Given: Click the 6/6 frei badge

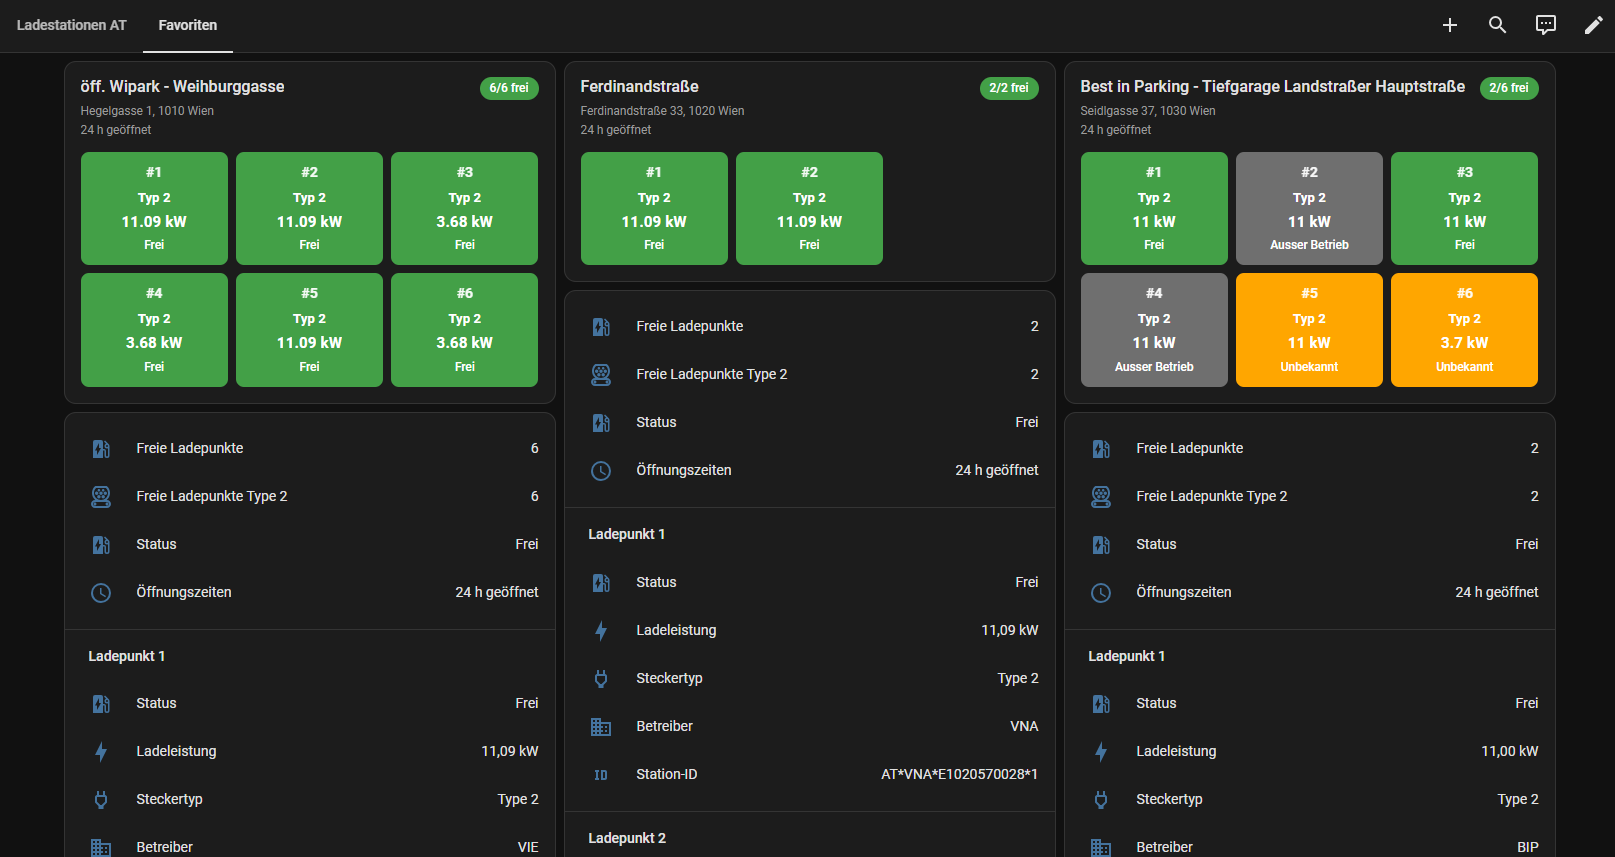Looking at the screenshot, I should click(509, 88).
